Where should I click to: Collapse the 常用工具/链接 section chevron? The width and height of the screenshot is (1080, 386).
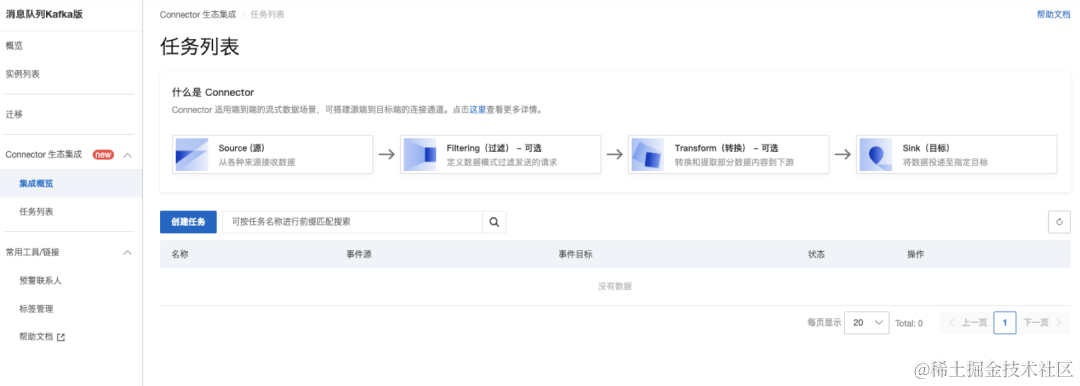click(127, 253)
